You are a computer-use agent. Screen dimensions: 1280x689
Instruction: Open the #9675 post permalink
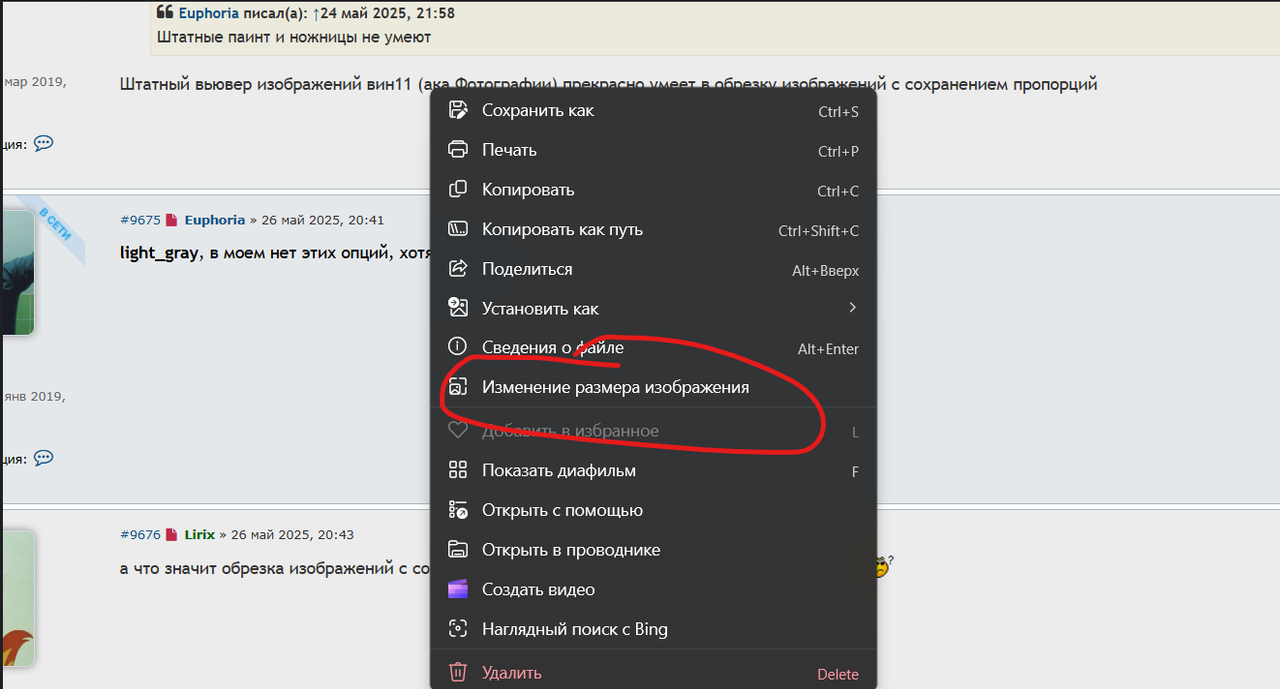(x=140, y=220)
